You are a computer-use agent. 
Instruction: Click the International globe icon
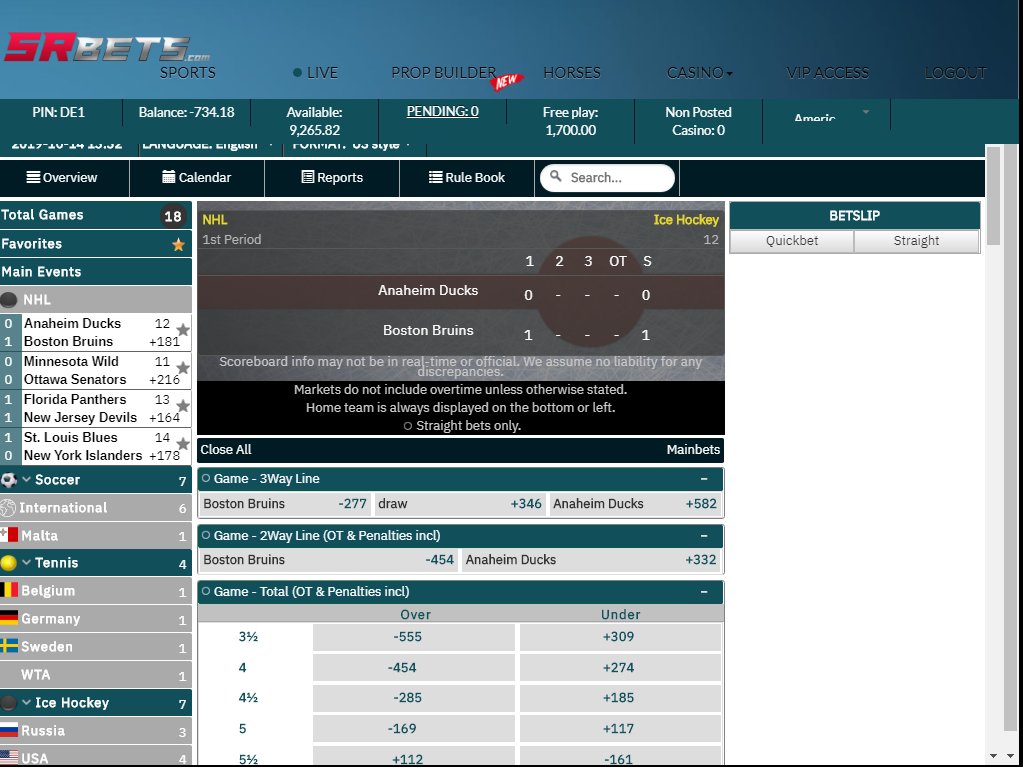tap(8, 508)
